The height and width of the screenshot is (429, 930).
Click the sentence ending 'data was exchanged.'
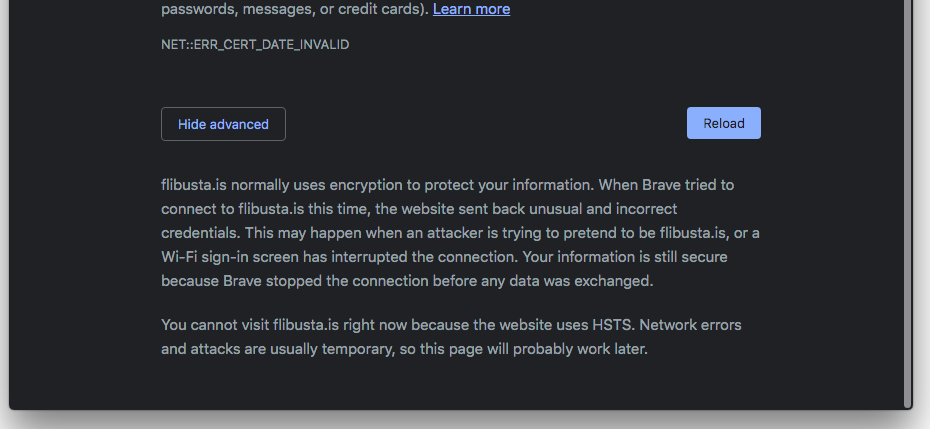(407, 281)
